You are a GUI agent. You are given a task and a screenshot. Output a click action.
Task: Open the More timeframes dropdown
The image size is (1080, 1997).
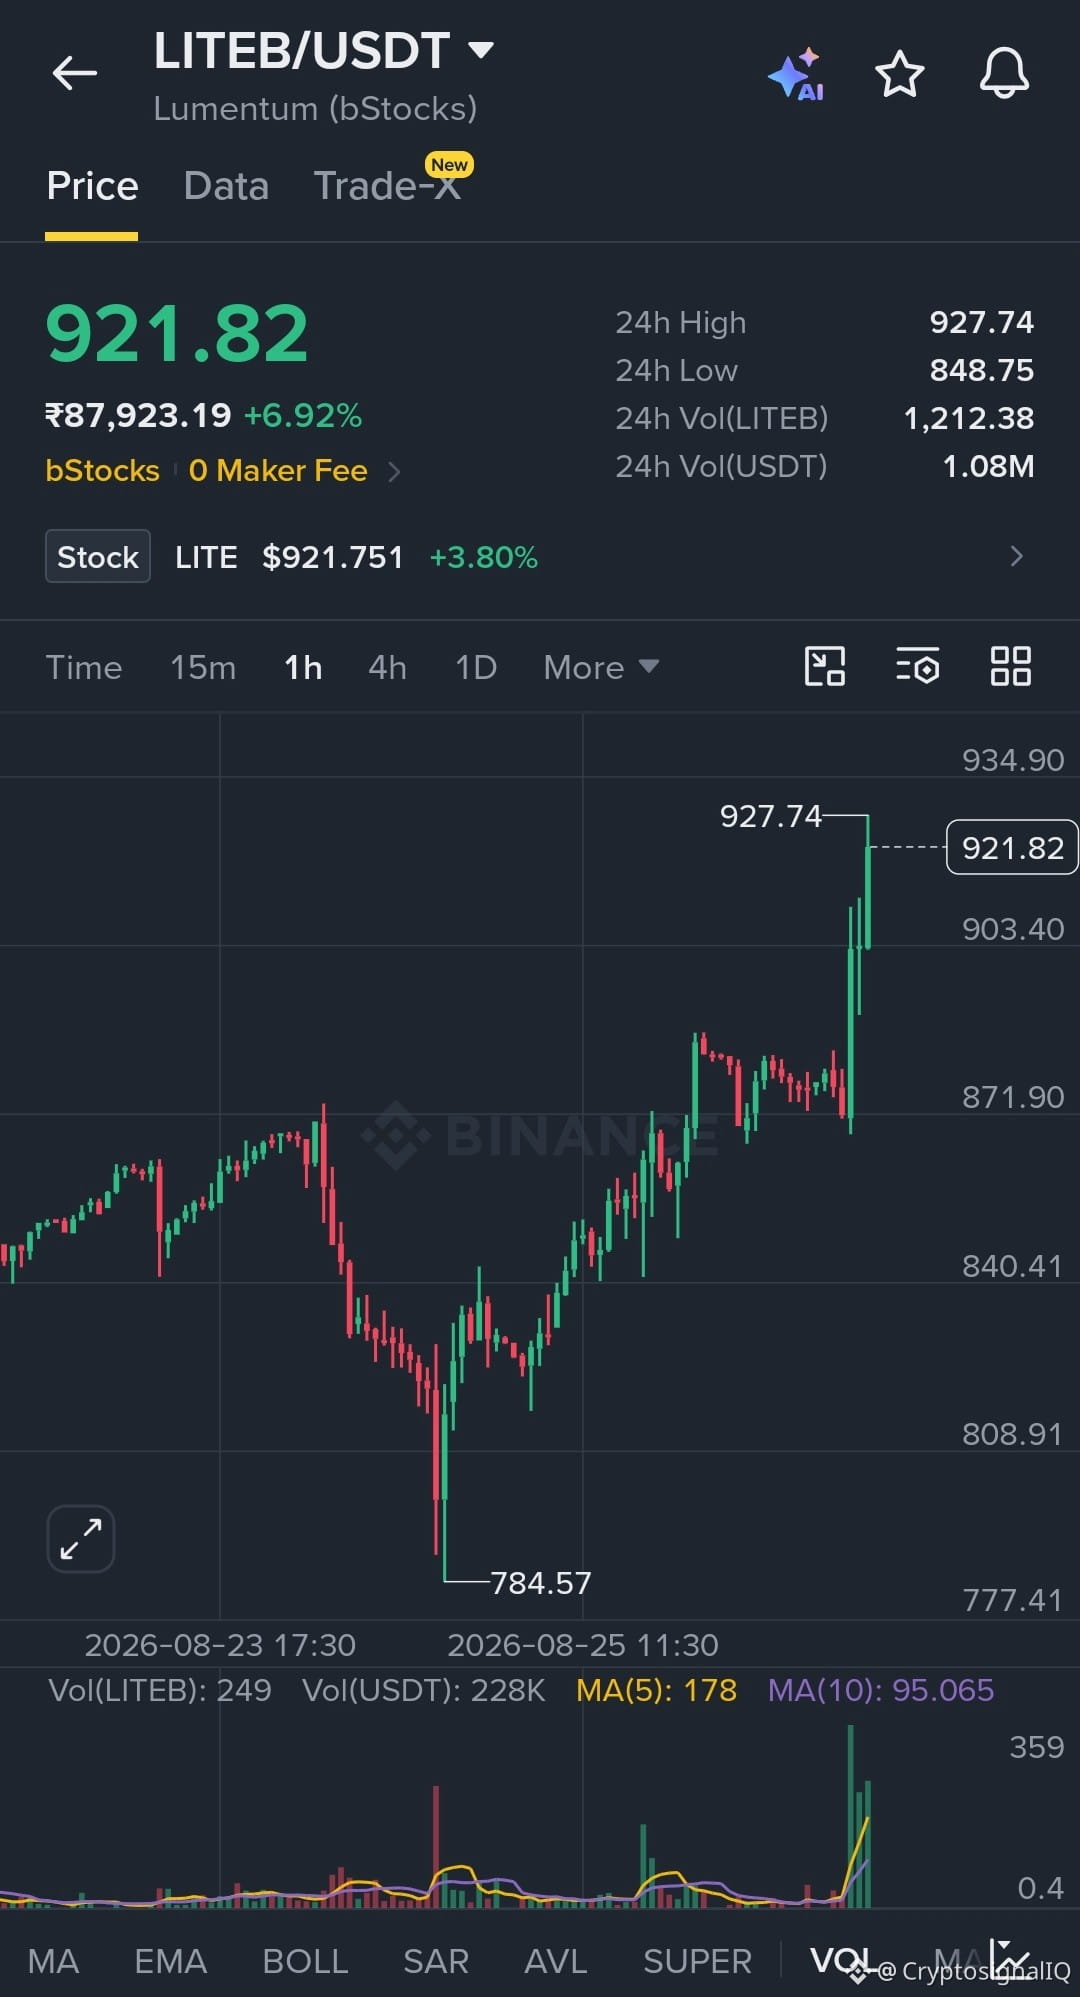(601, 667)
